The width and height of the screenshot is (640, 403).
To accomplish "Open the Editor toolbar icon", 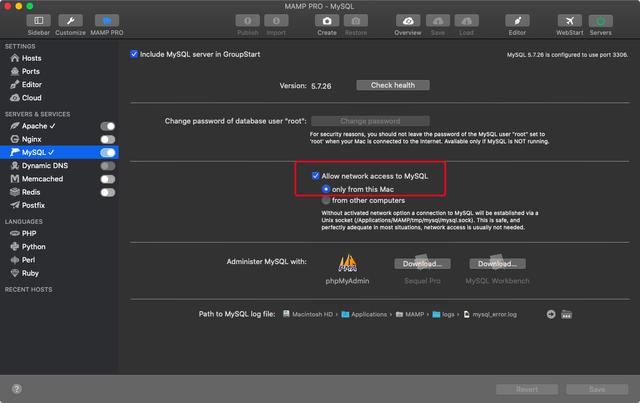I will pyautogui.click(x=517, y=20).
